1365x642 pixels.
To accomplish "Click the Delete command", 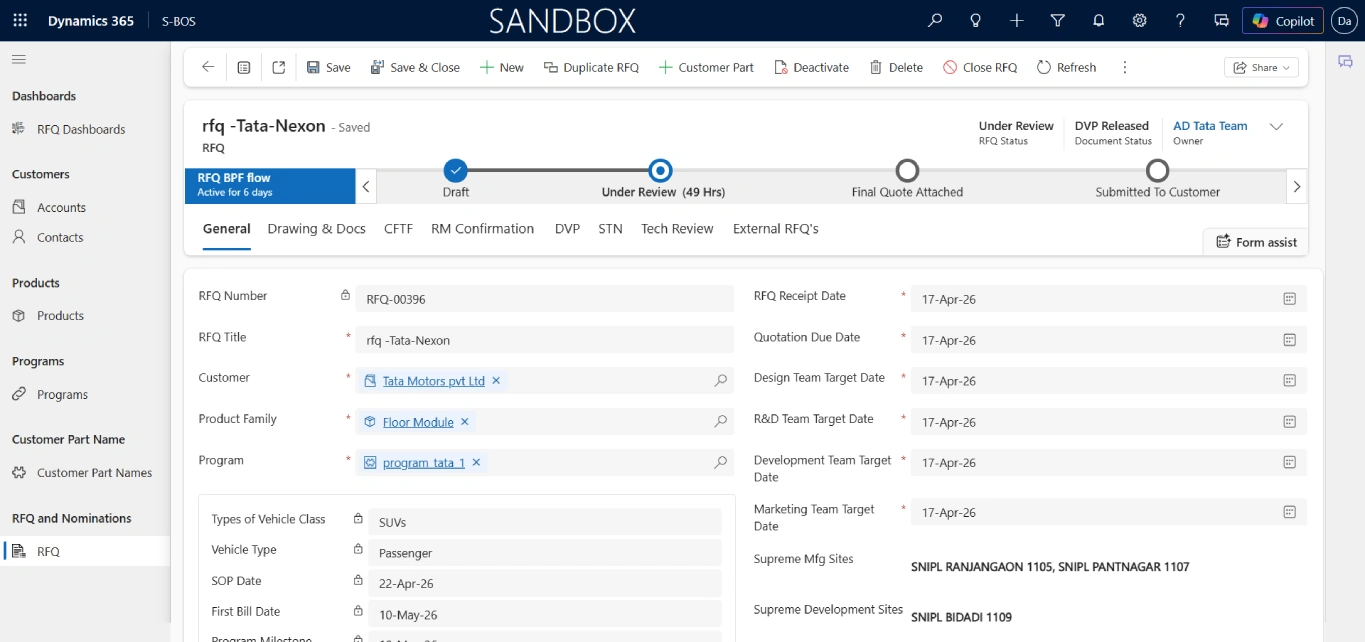I will point(896,67).
